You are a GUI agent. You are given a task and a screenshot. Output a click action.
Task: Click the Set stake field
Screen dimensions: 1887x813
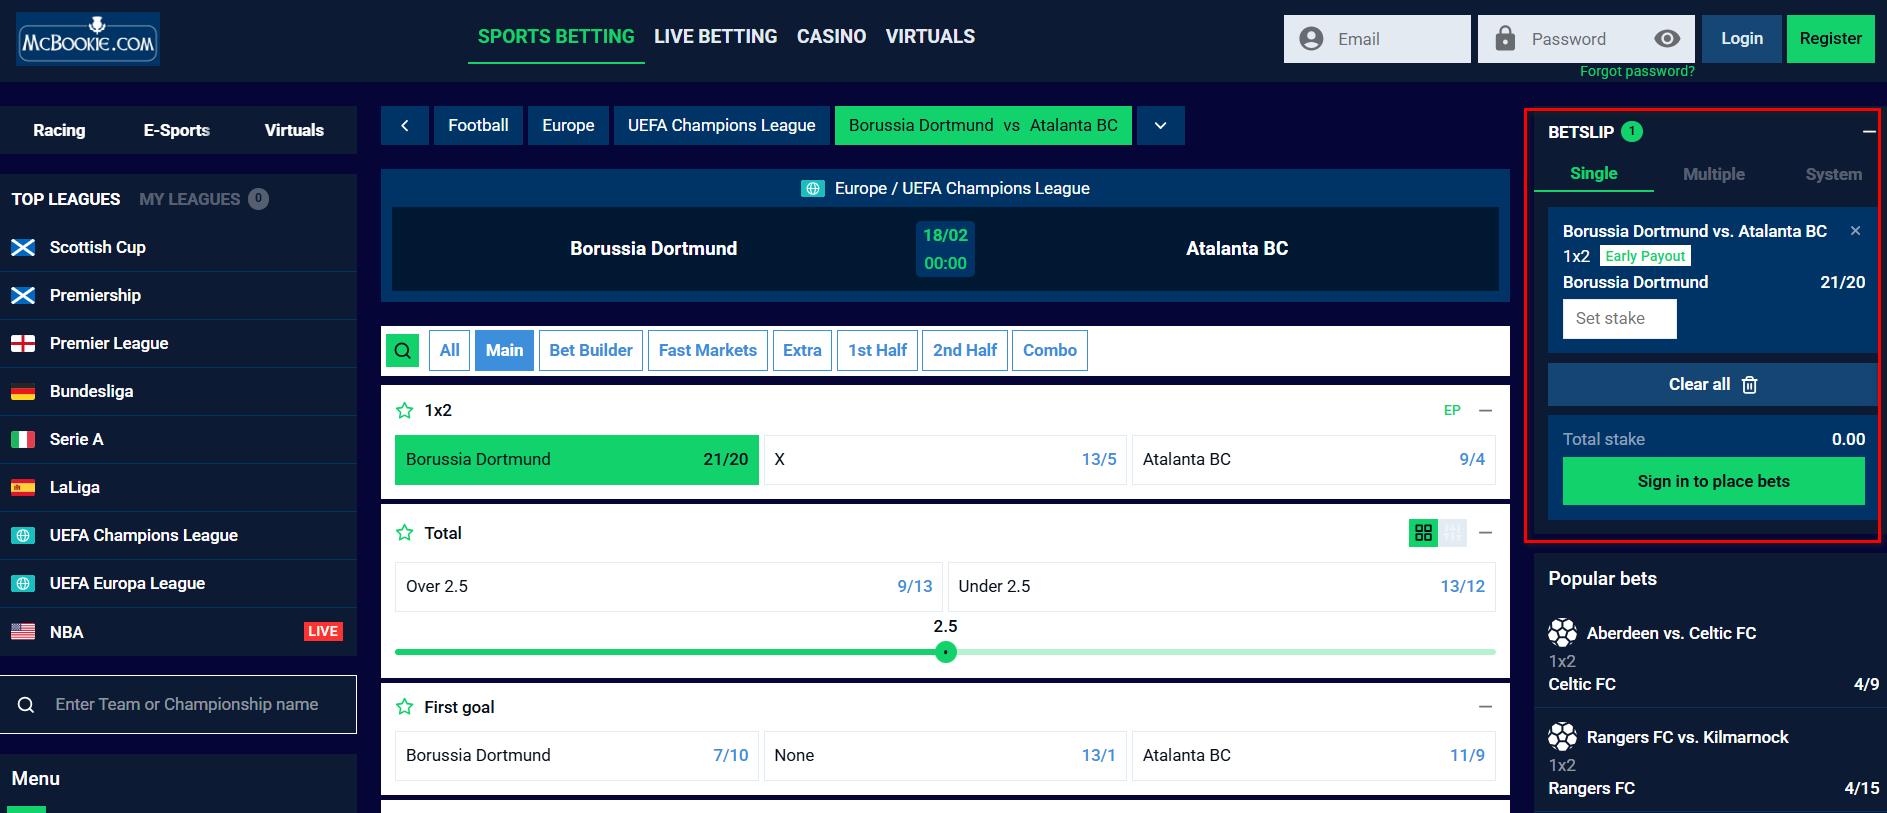click(1619, 319)
